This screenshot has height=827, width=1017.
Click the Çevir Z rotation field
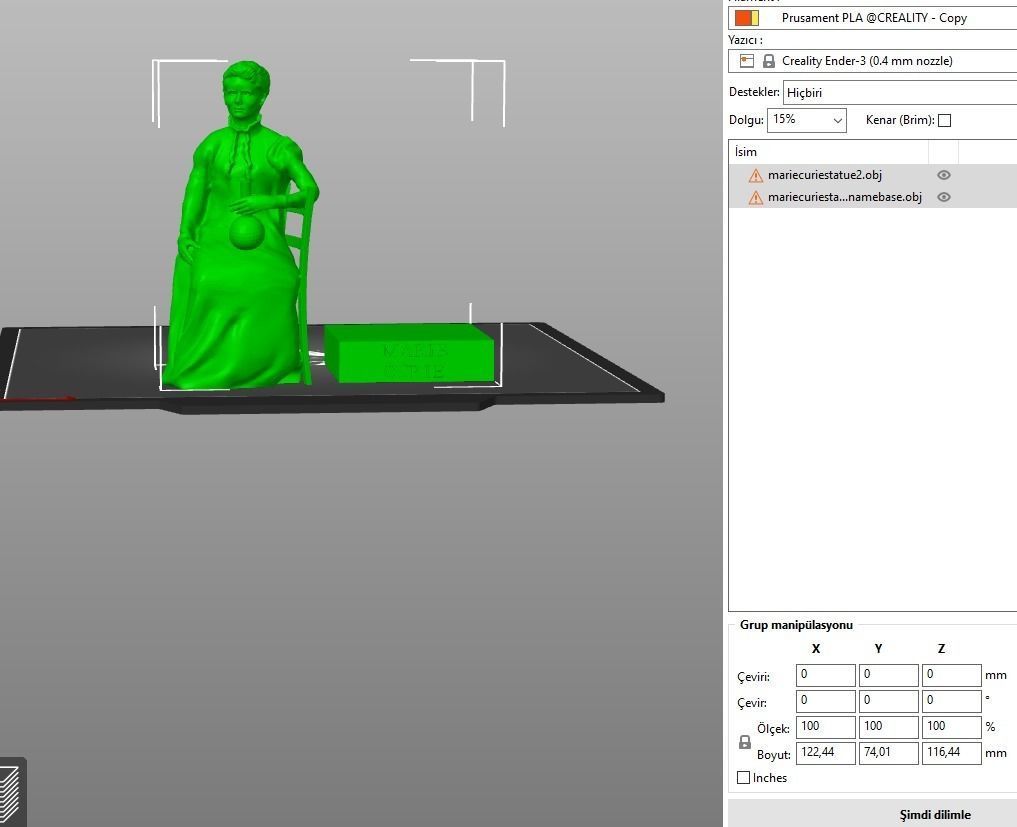pyautogui.click(x=951, y=701)
